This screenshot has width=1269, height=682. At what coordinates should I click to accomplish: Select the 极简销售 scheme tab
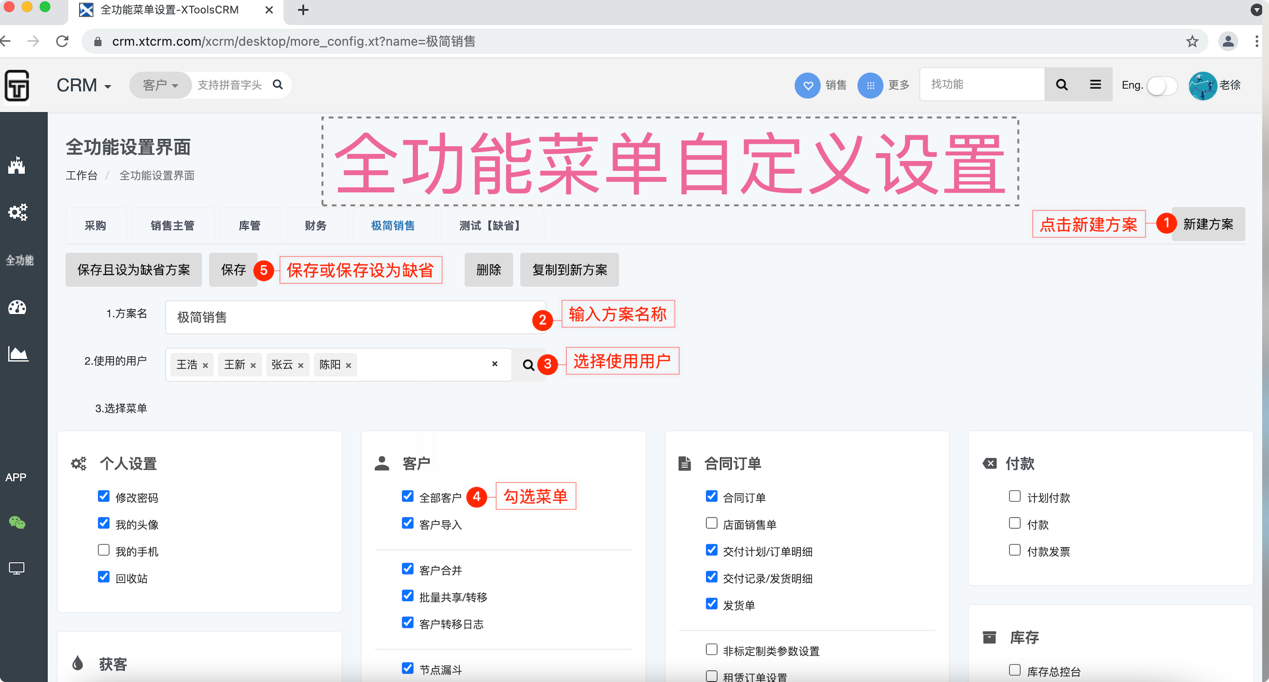[x=393, y=226]
